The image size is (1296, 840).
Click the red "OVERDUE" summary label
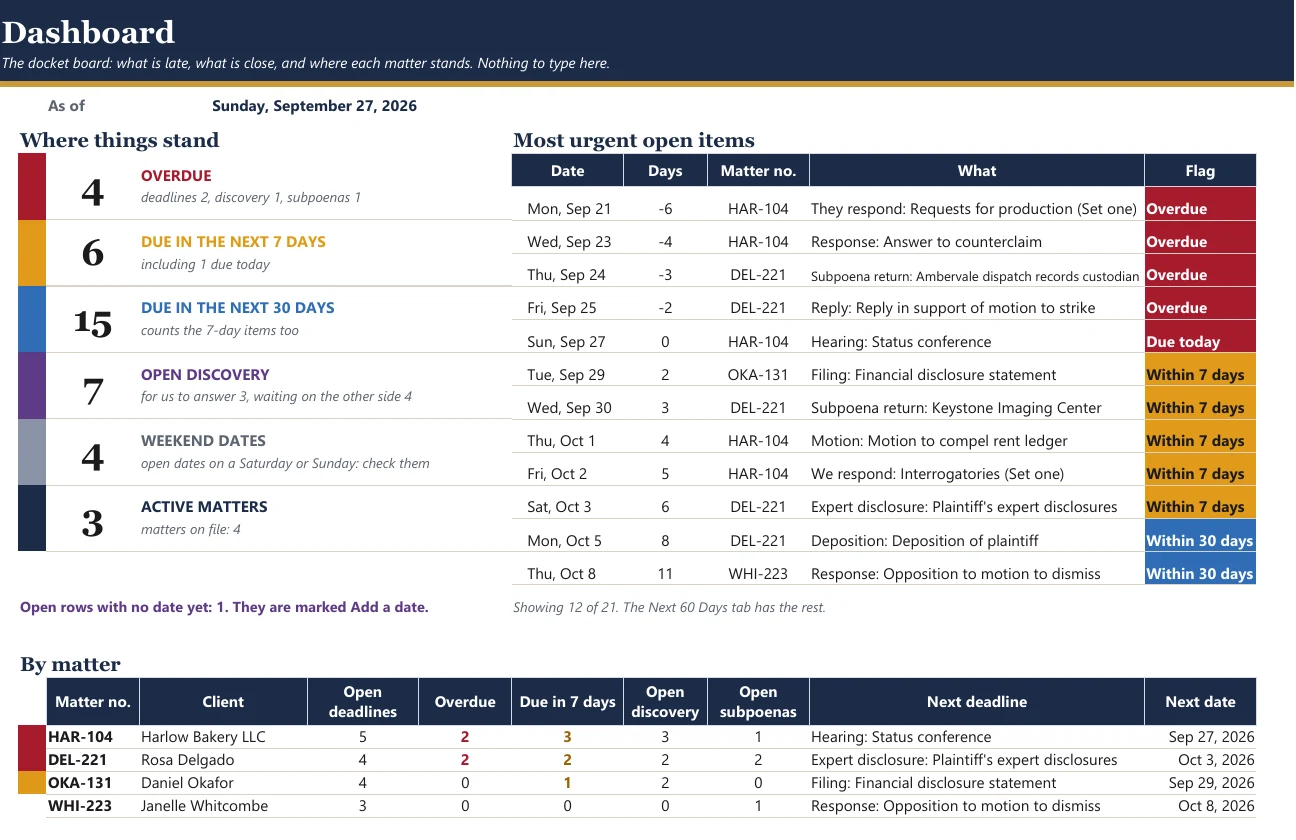tap(176, 176)
